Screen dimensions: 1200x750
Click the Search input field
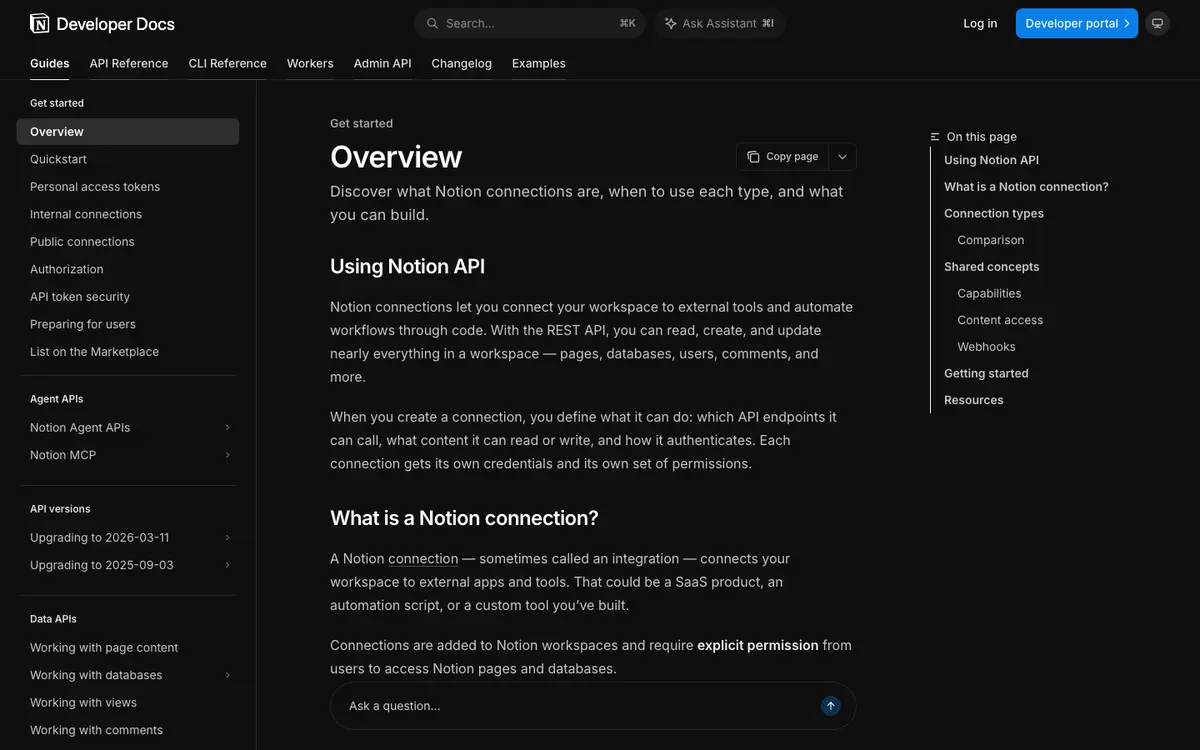click(530, 23)
